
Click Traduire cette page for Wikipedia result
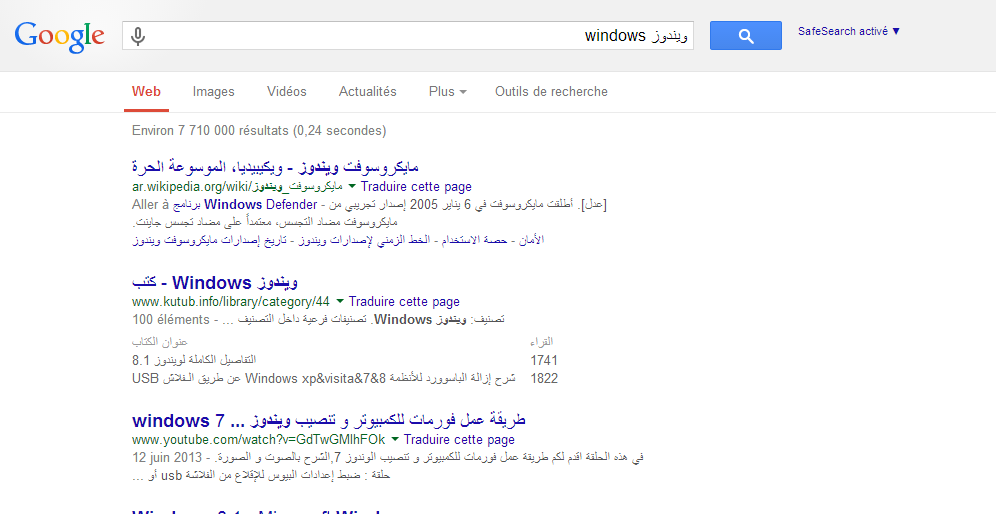coord(416,187)
